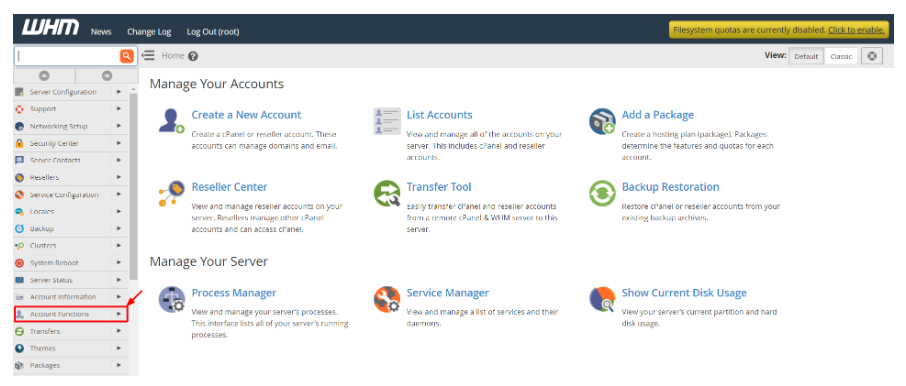
Task: Open the Change Log menu item
Action: [149, 32]
